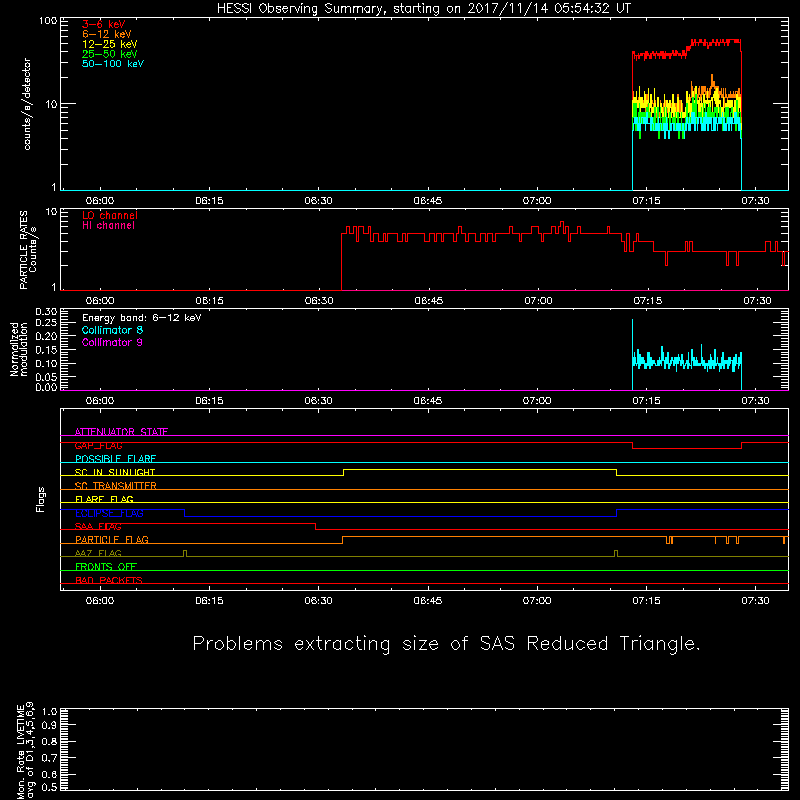This screenshot has width=800, height=800.
Task: Click the 'Energy band: 6-12 keV' label
Action: pyautogui.click(x=142, y=318)
